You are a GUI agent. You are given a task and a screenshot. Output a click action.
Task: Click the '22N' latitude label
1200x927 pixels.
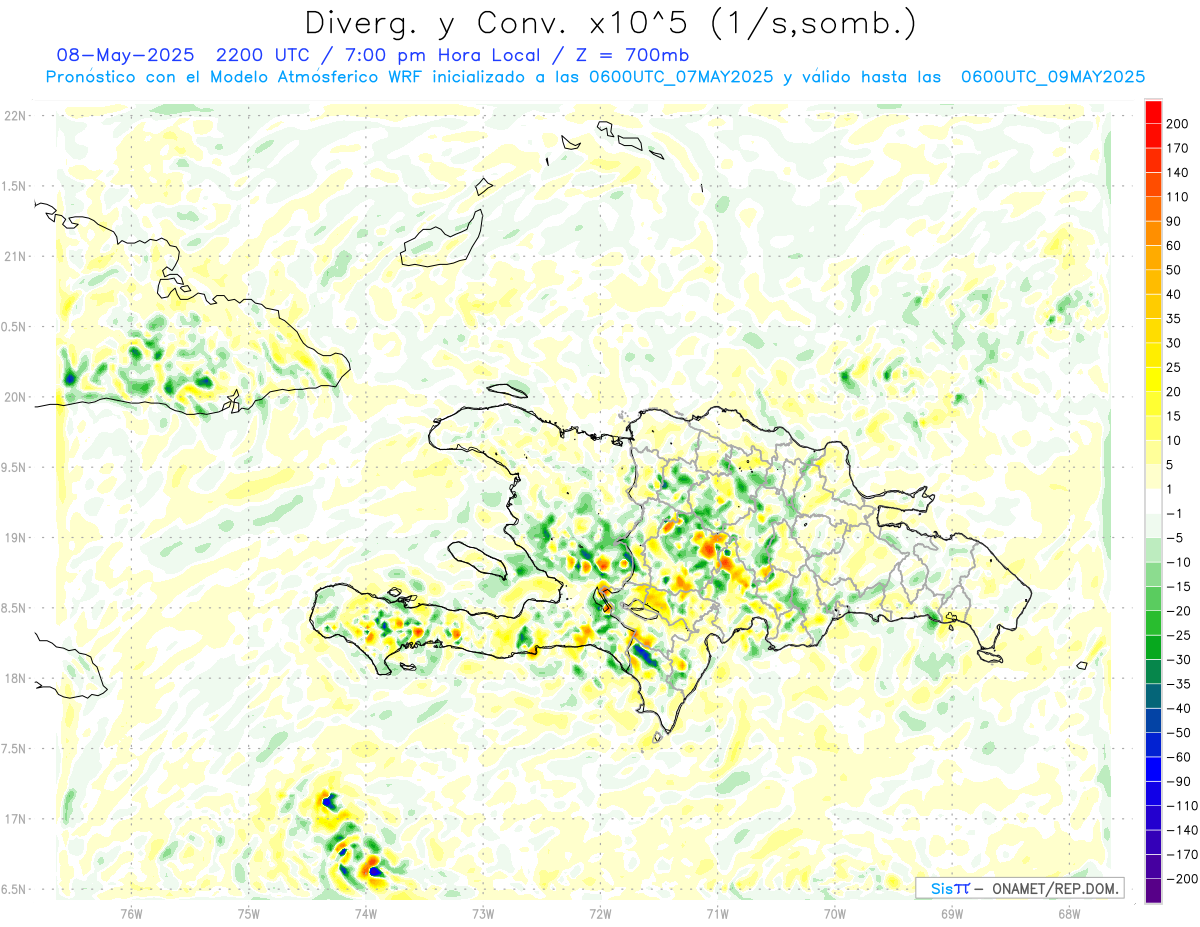click(x=14, y=116)
